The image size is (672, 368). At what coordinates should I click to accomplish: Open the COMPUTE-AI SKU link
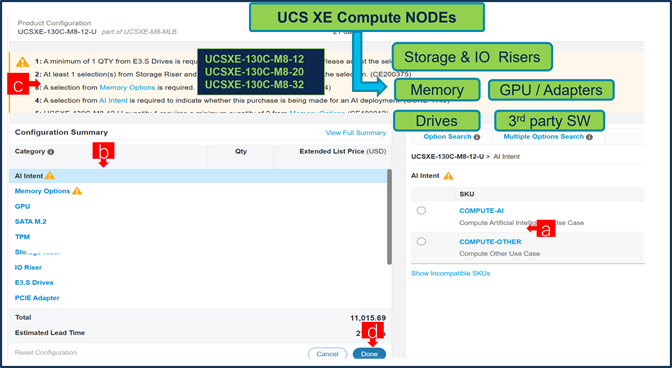tap(481, 210)
